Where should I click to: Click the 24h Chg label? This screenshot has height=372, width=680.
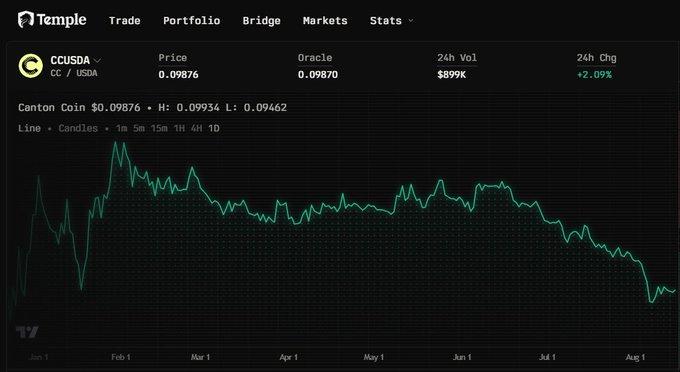pos(596,58)
